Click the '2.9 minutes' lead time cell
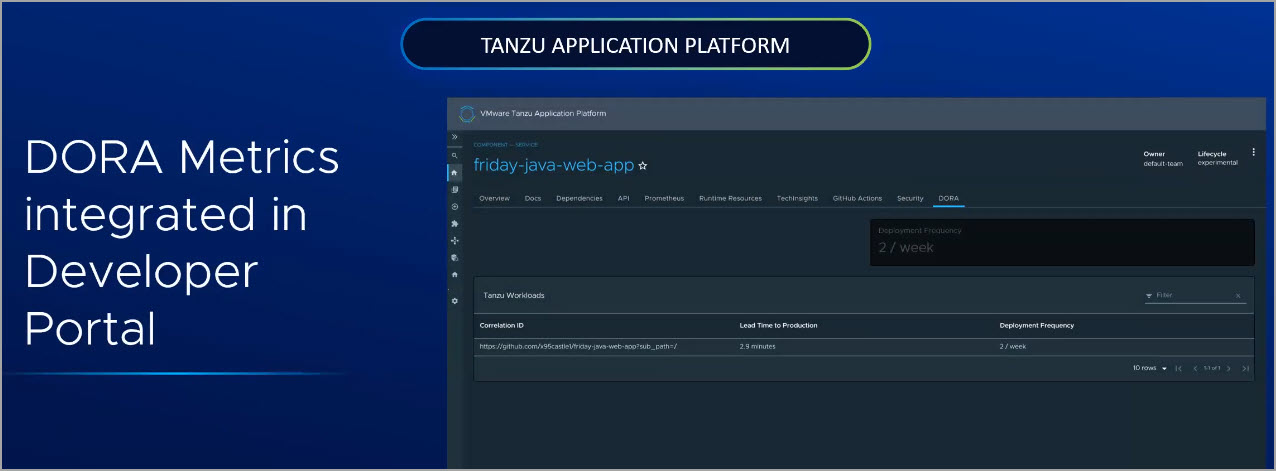The width and height of the screenshot is (1276, 471). (x=758, y=347)
